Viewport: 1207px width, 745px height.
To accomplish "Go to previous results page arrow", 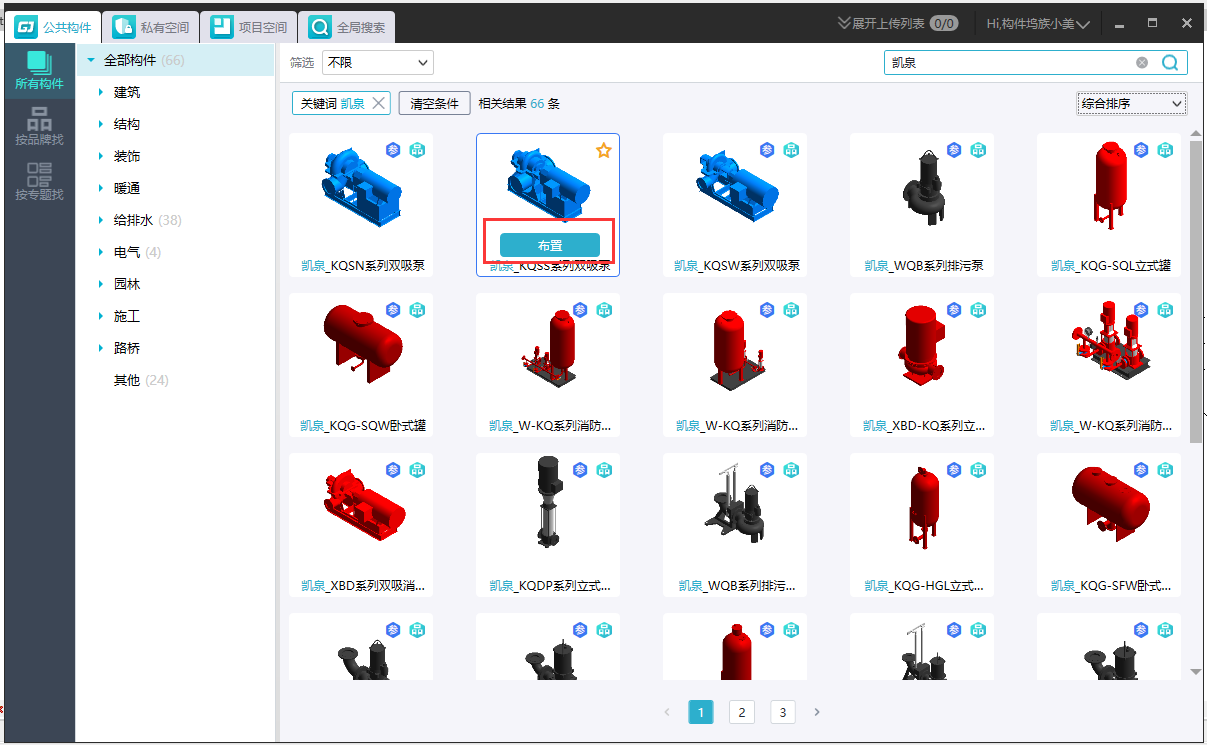I will click(x=667, y=712).
